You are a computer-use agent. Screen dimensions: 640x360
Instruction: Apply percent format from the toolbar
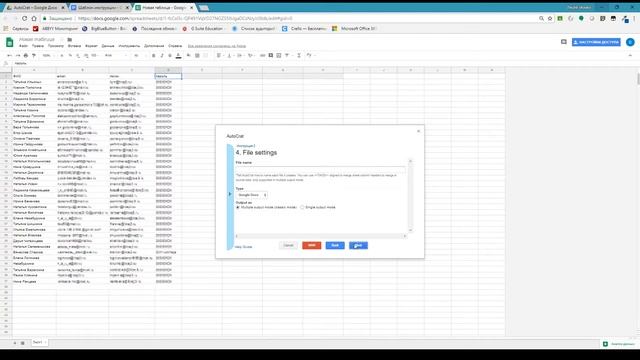point(70,56)
